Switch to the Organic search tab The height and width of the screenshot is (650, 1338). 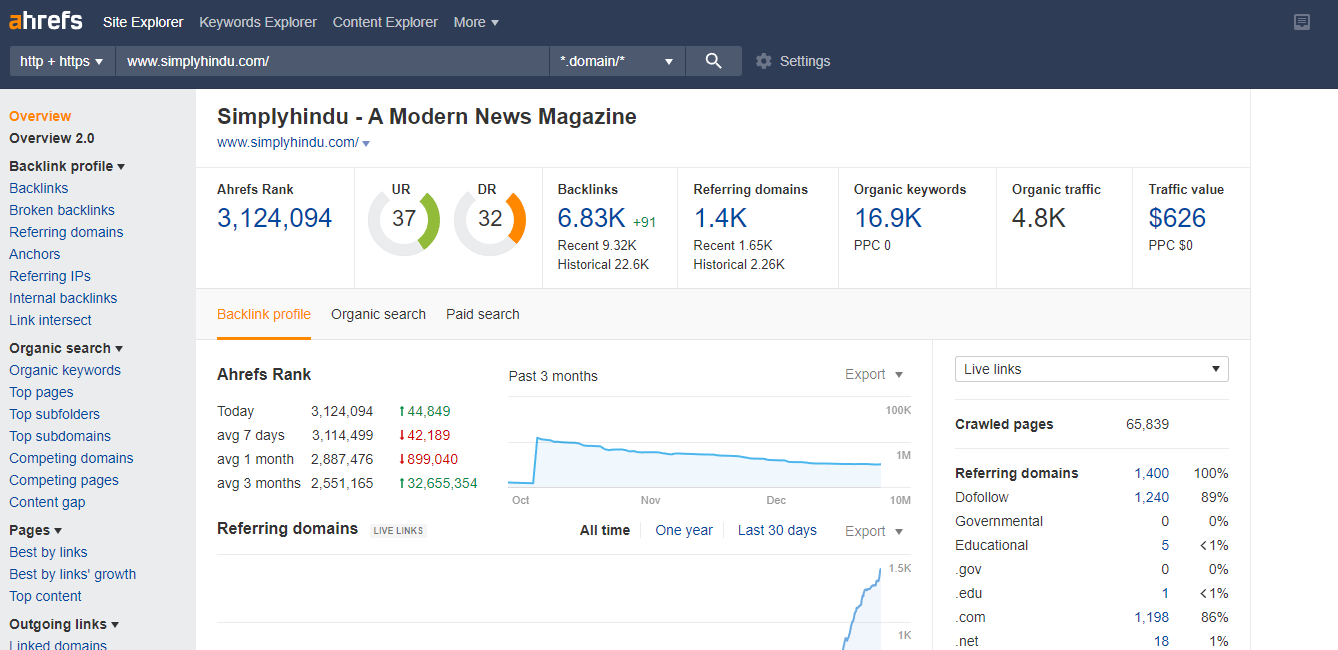378,314
